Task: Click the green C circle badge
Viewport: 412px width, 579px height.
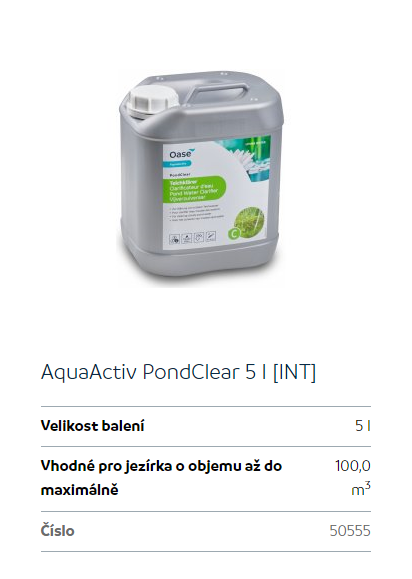Action: (x=233, y=234)
